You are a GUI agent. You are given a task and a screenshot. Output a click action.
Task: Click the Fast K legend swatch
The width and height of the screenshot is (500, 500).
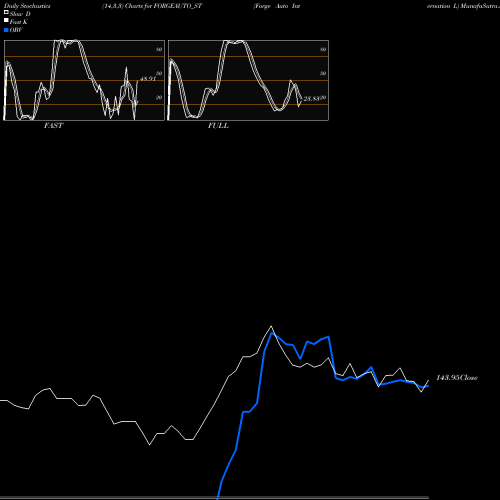(x=6, y=20)
